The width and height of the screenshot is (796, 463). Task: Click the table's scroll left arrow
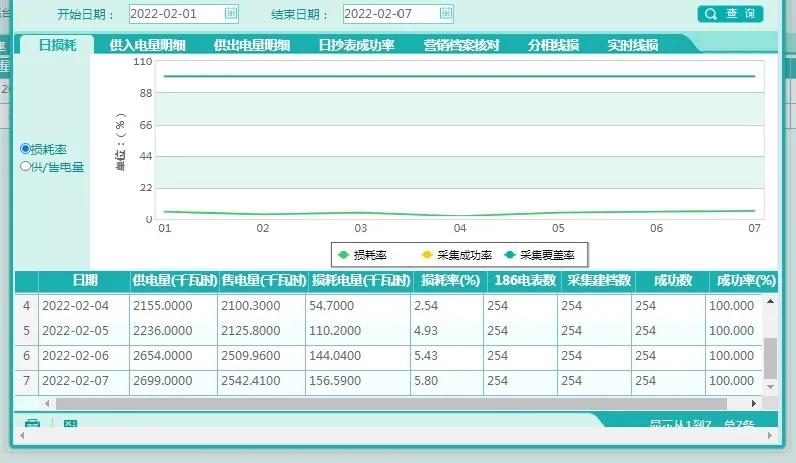coord(47,404)
